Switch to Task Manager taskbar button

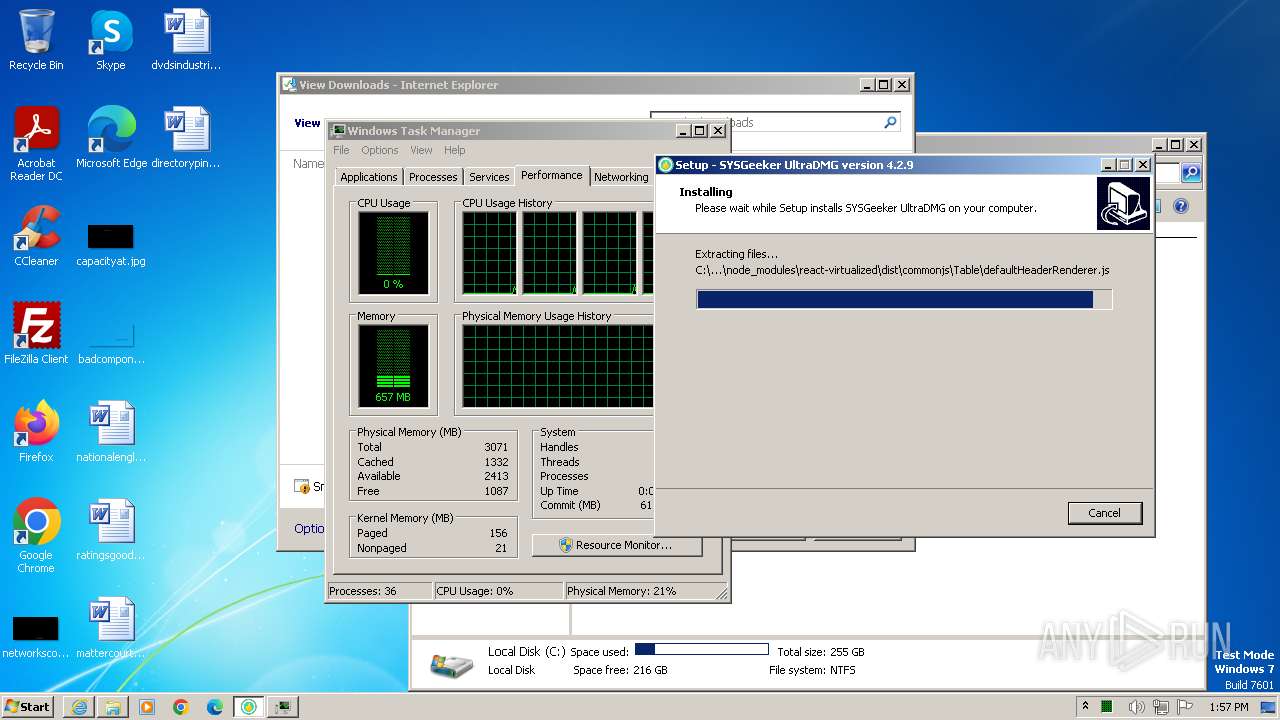click(283, 707)
